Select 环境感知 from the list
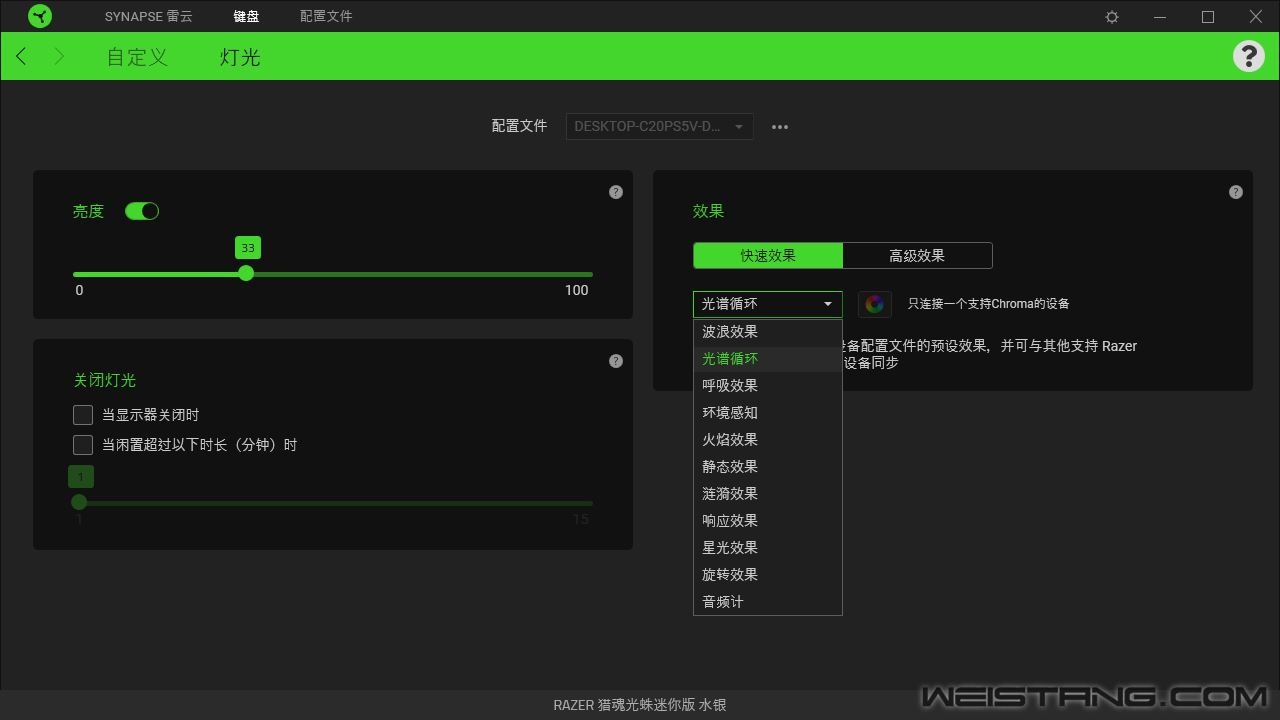1280x720 pixels. pos(768,413)
